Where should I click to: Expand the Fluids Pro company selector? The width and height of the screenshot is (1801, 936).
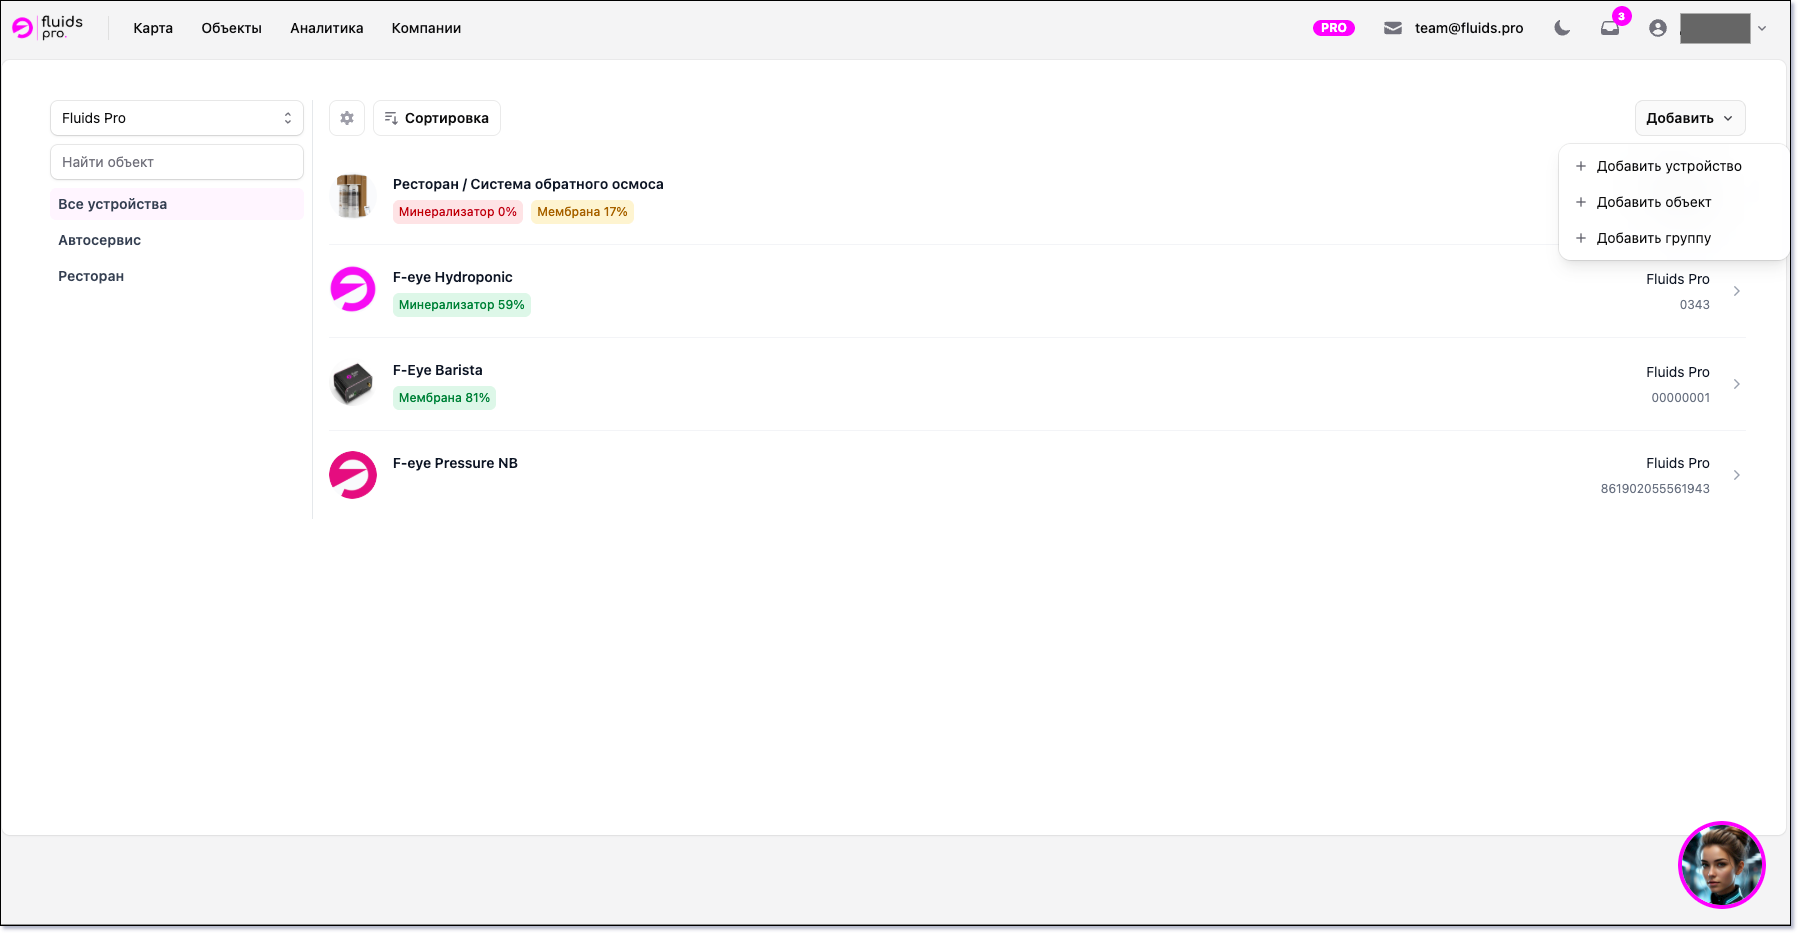pos(177,118)
